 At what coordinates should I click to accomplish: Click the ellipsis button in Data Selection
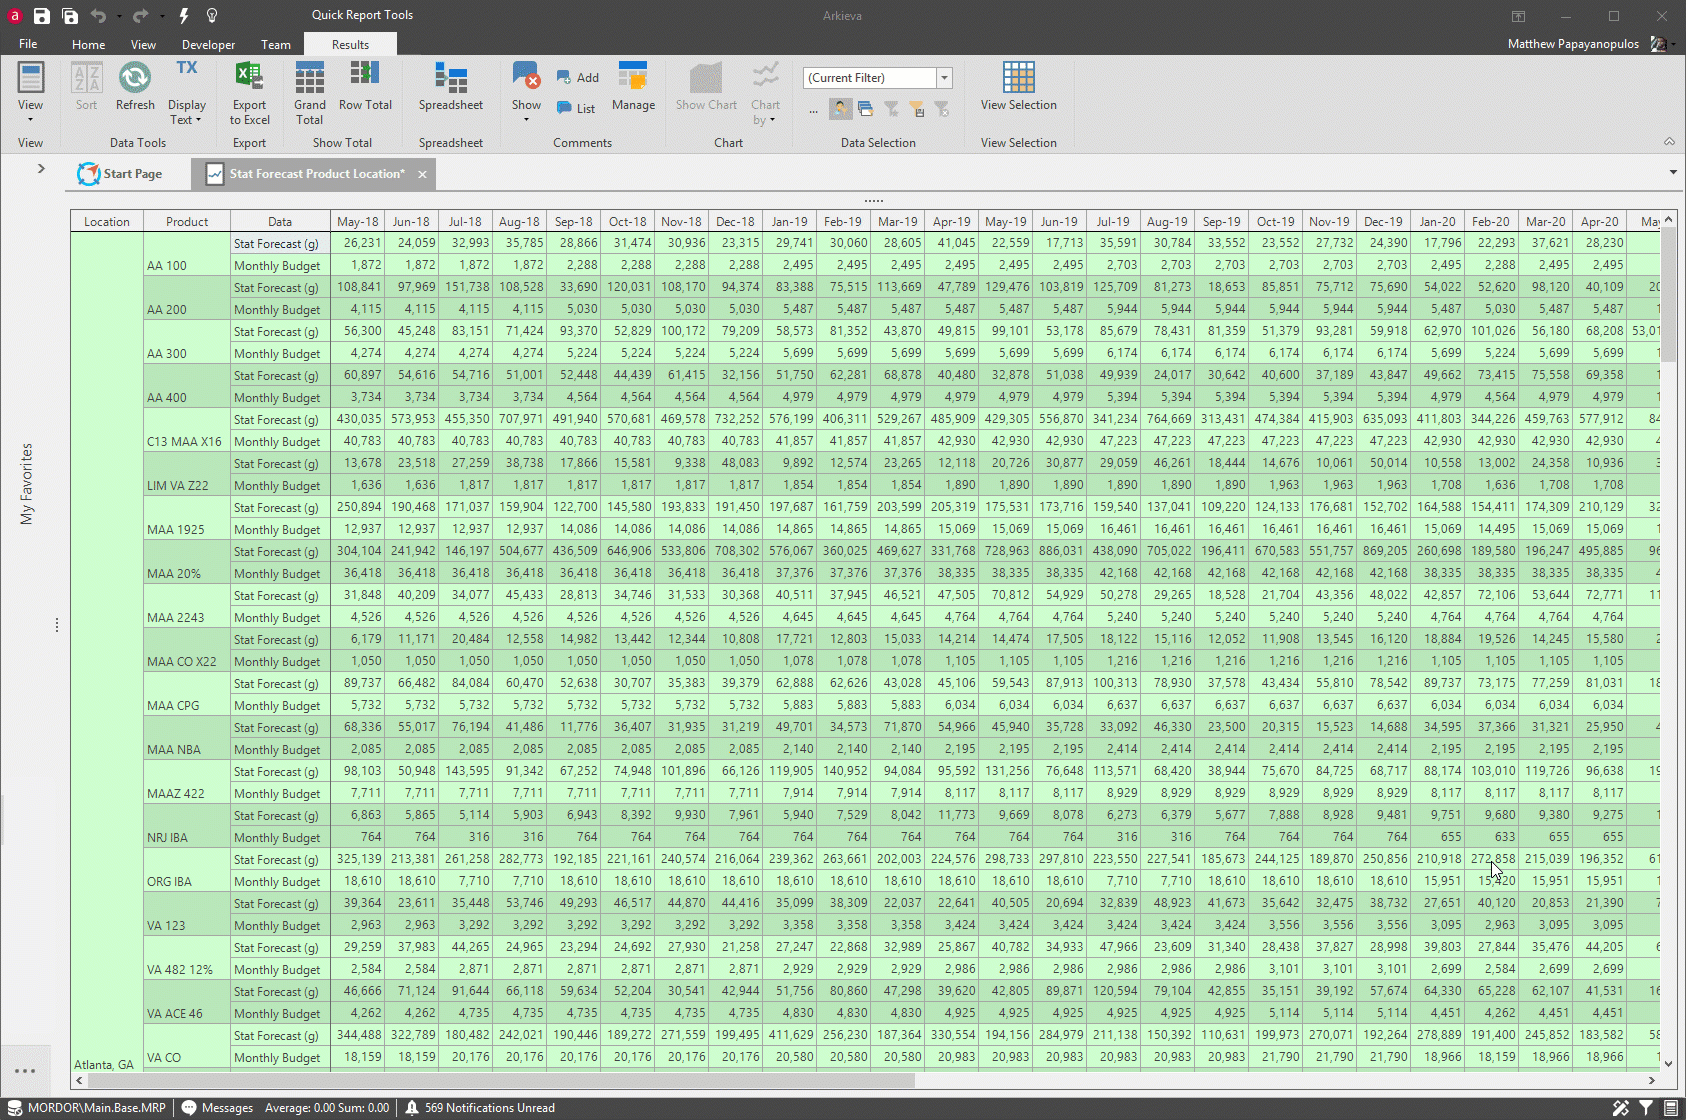[x=814, y=109]
